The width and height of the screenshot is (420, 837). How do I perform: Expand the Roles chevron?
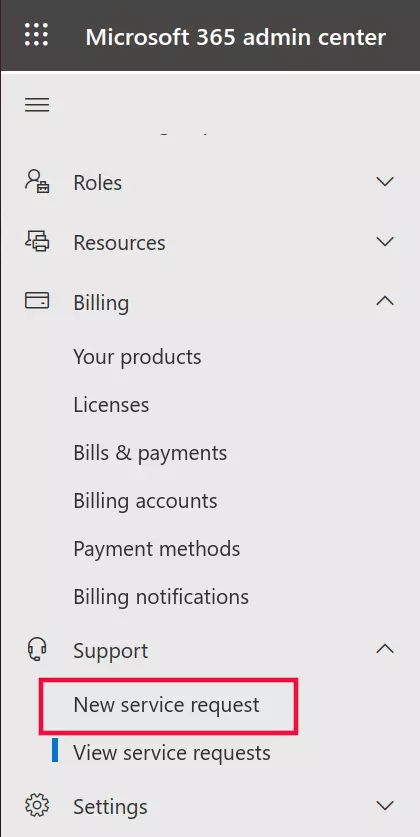[385, 181]
